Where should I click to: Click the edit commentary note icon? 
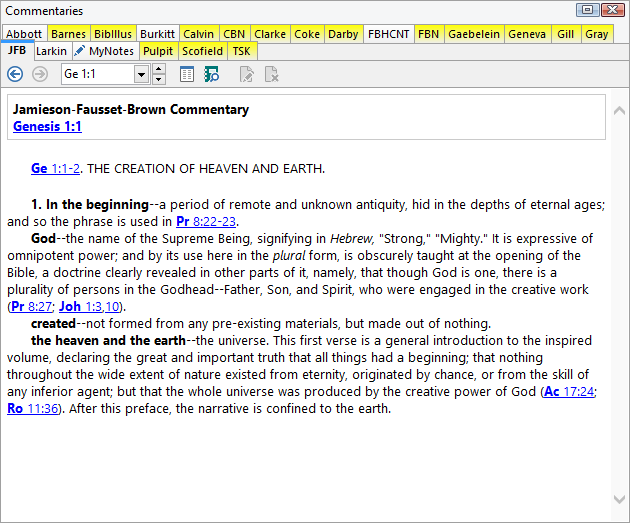(x=246, y=74)
